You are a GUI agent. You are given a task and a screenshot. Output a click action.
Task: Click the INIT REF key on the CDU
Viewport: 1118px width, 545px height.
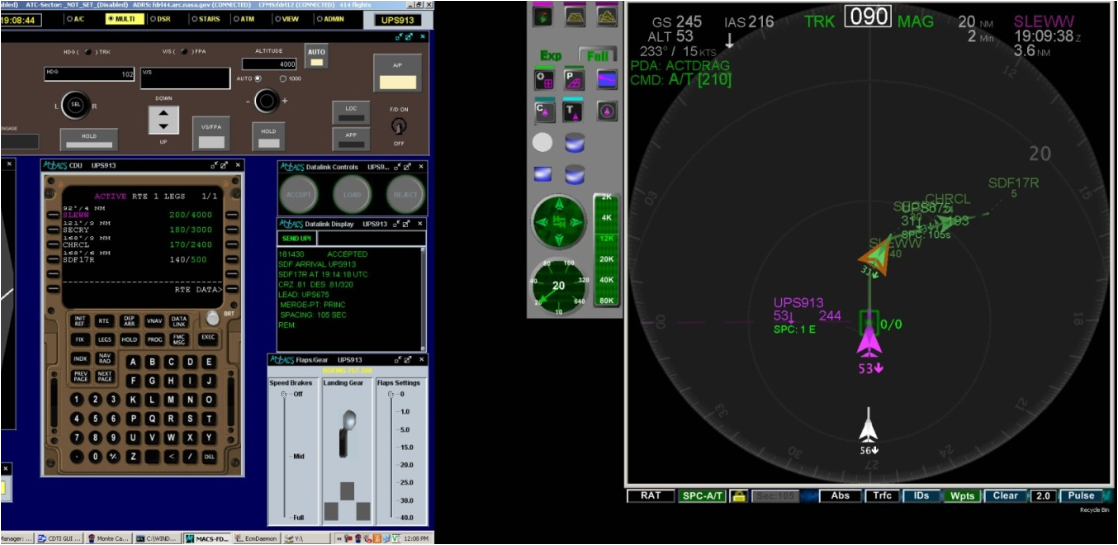click(81, 321)
